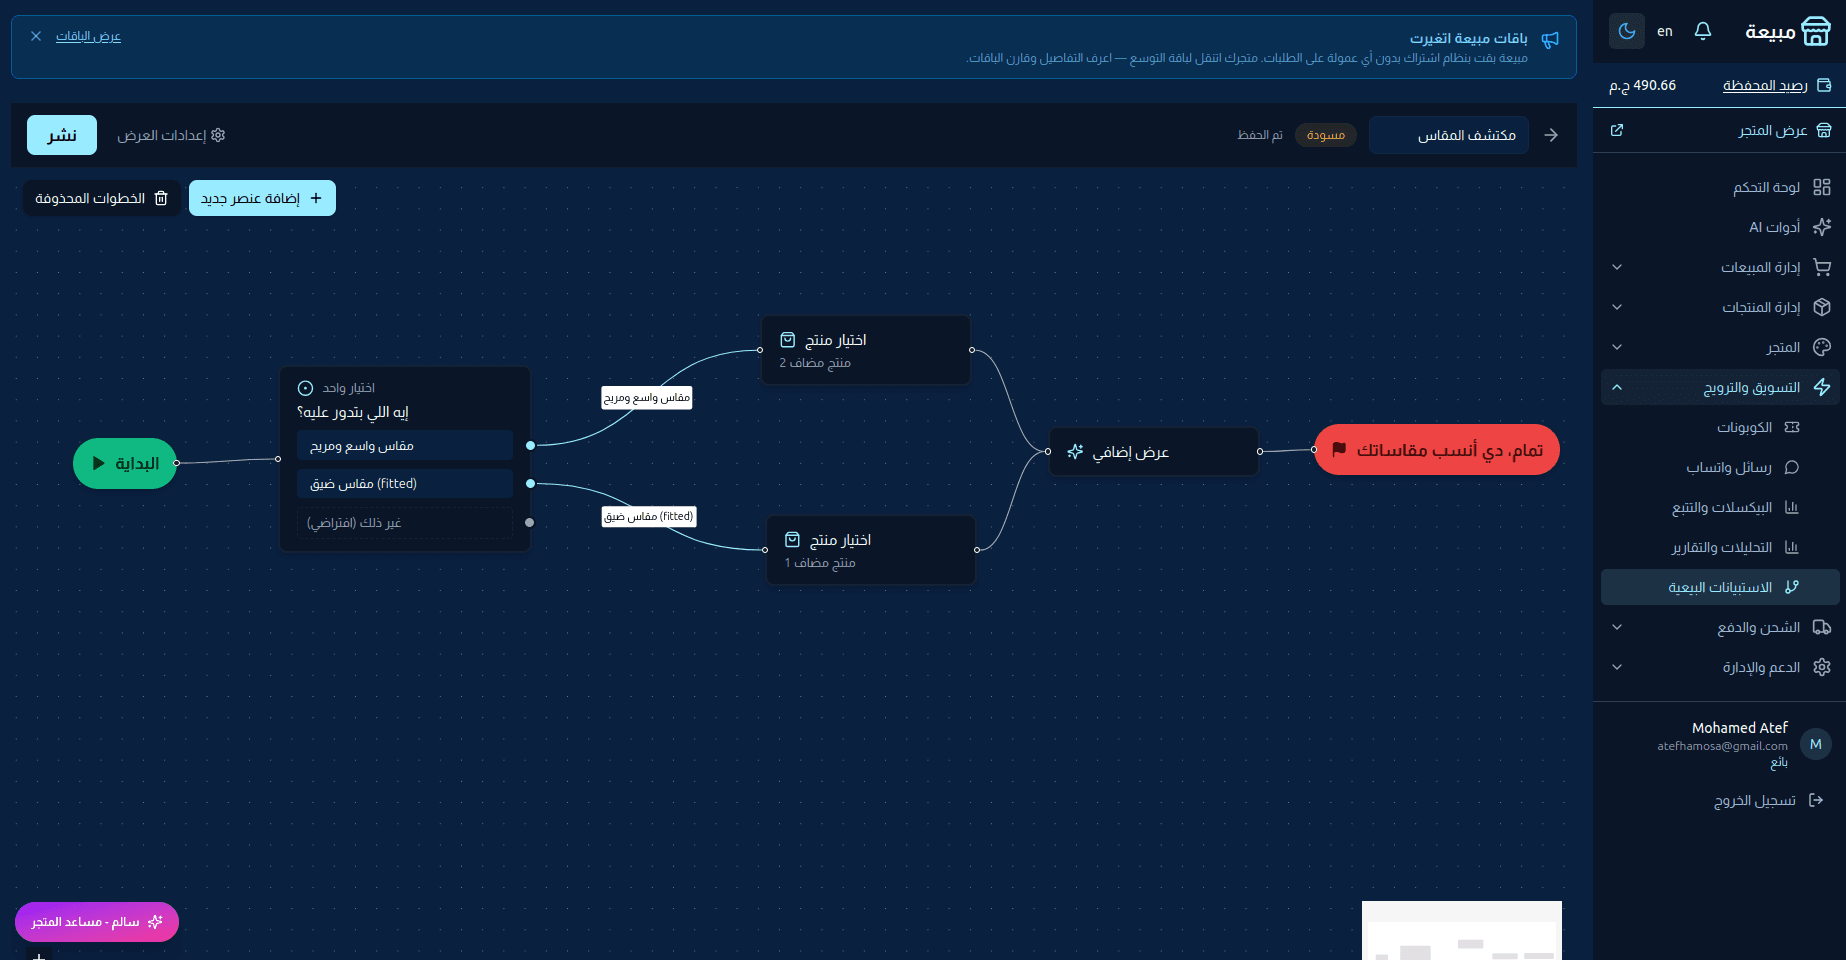
Task: Click تسجيل الخروج logout
Action: point(1768,800)
